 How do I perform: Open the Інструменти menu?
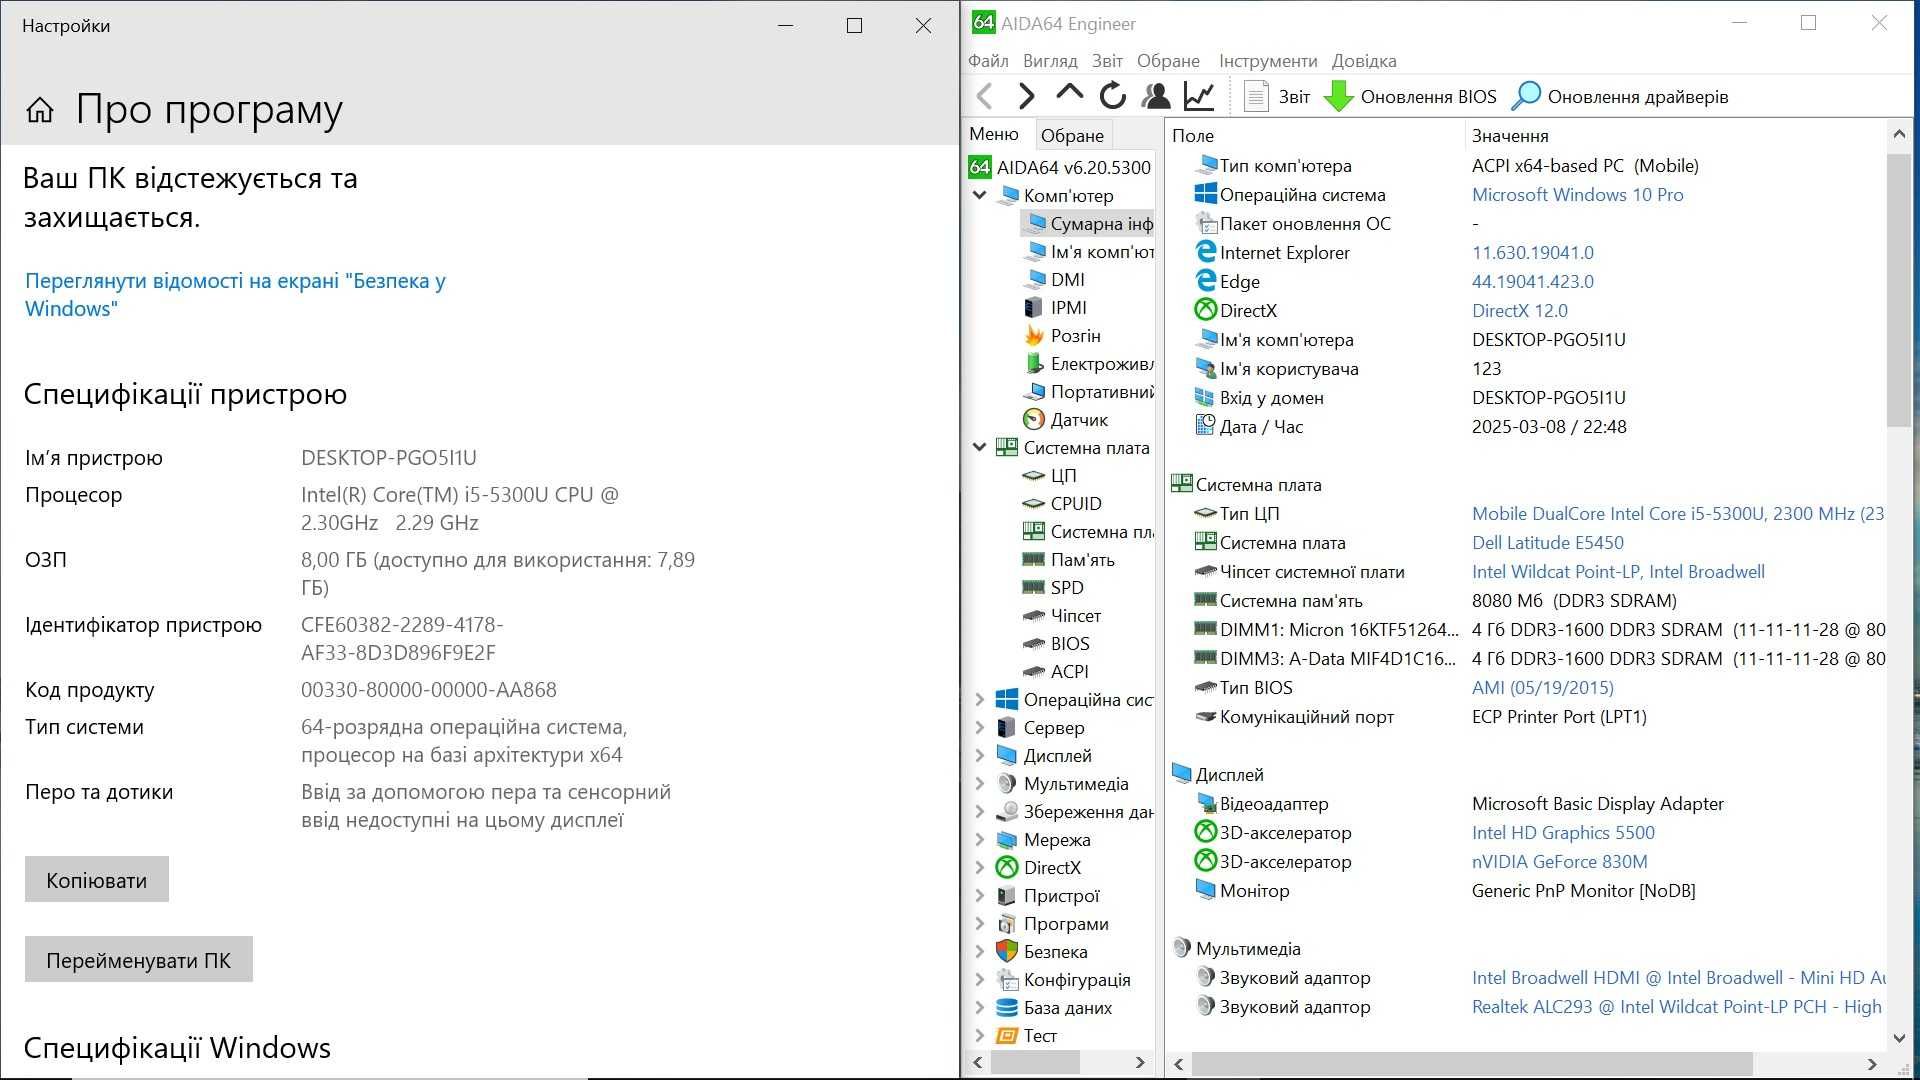point(1268,61)
